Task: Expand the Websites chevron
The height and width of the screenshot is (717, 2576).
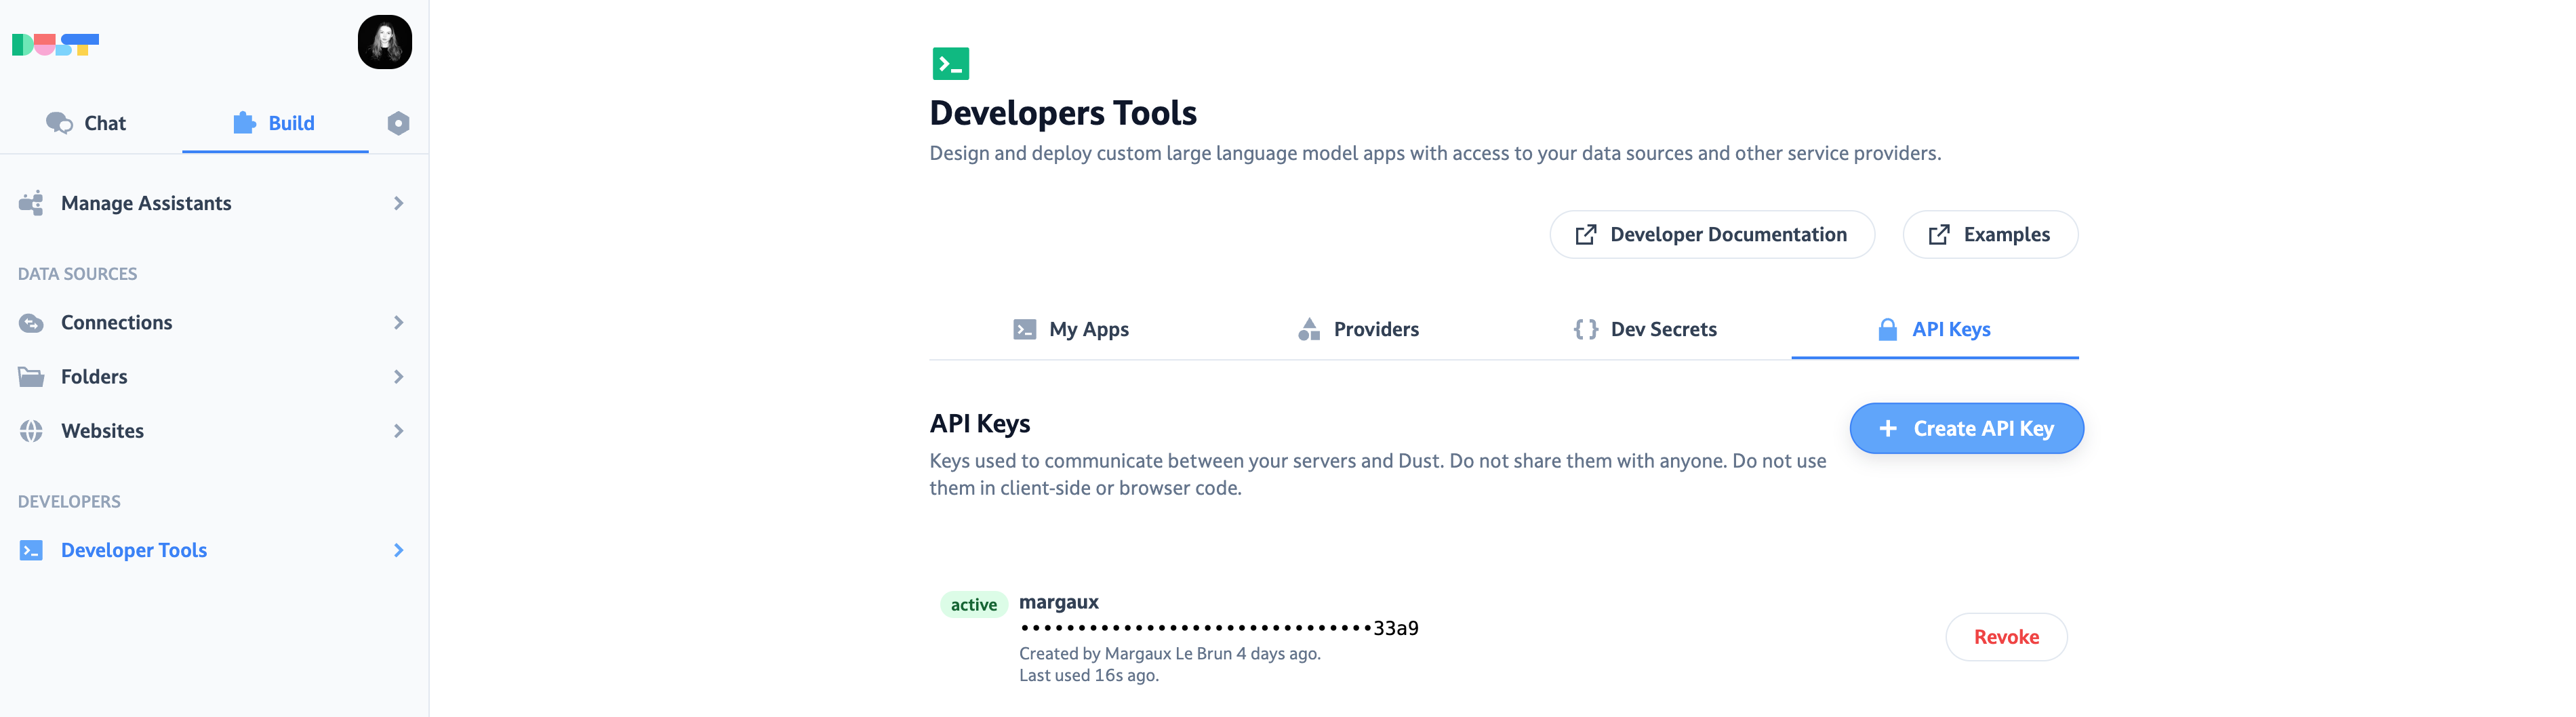Action: tap(398, 431)
